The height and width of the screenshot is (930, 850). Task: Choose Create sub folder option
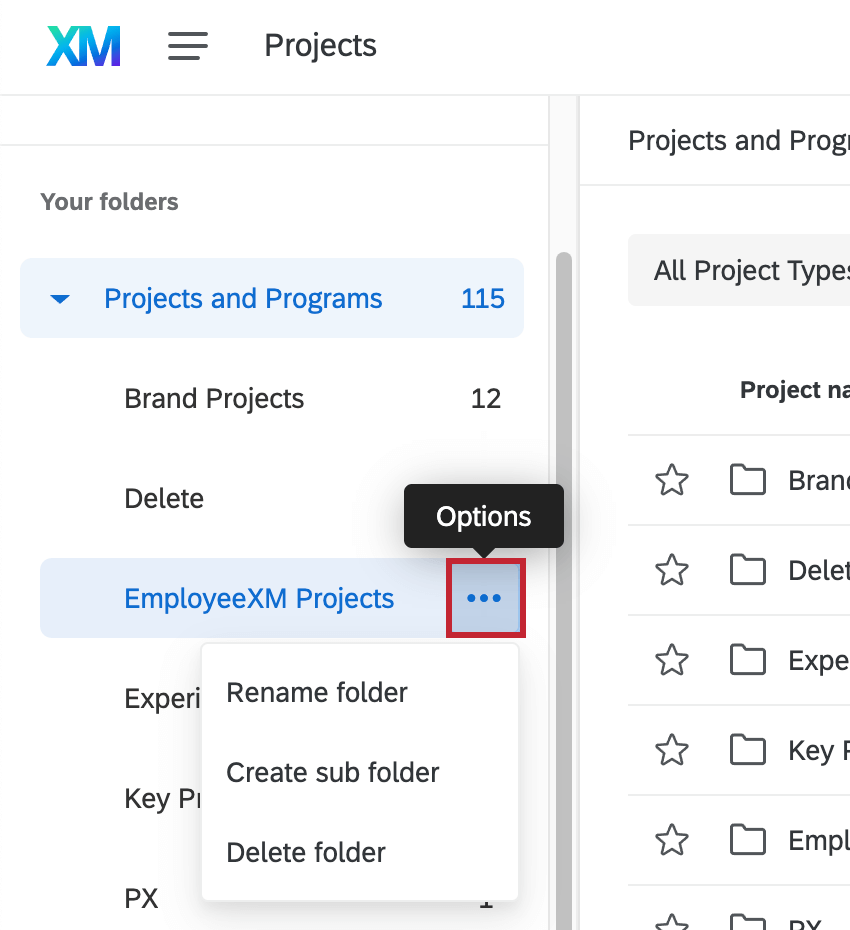(x=333, y=772)
